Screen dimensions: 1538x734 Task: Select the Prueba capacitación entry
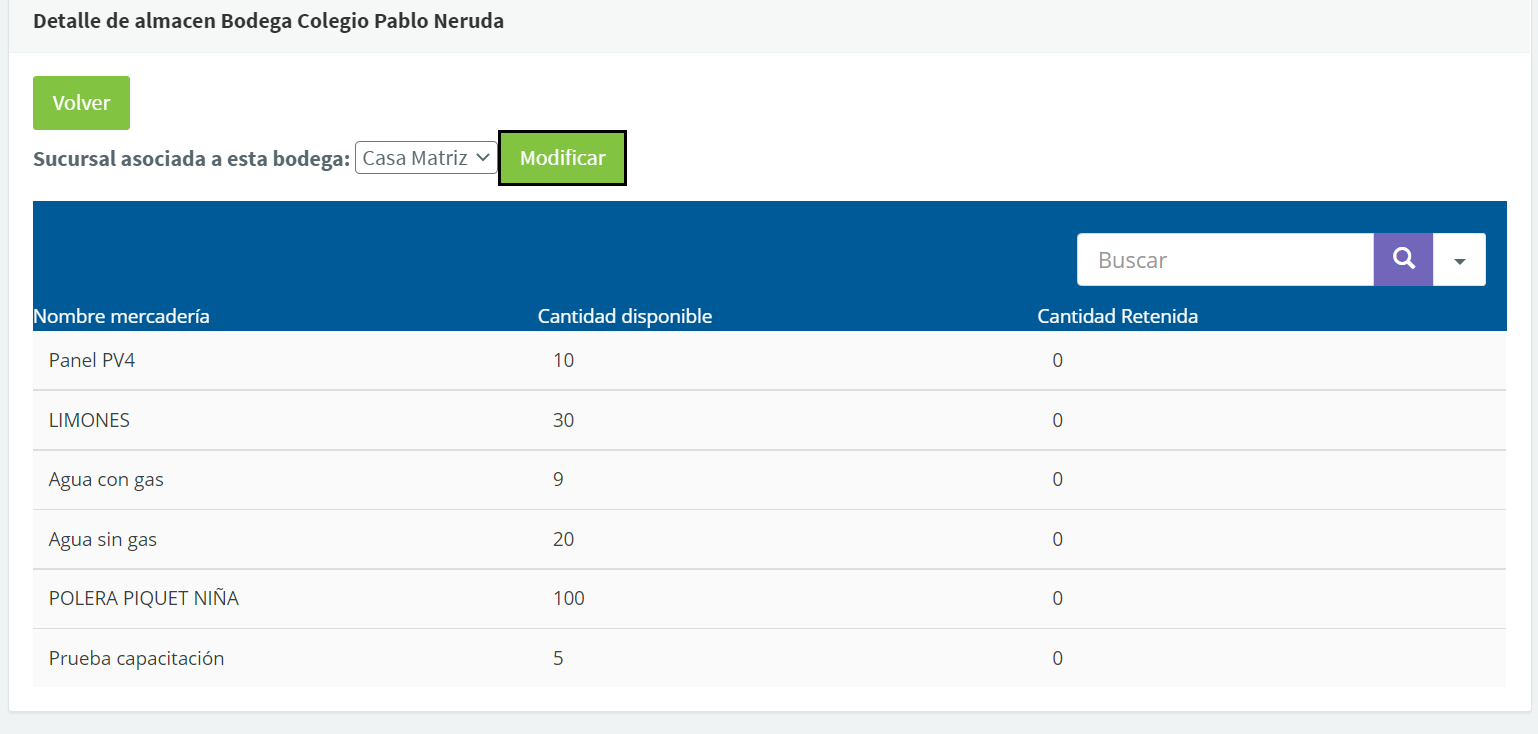click(136, 658)
